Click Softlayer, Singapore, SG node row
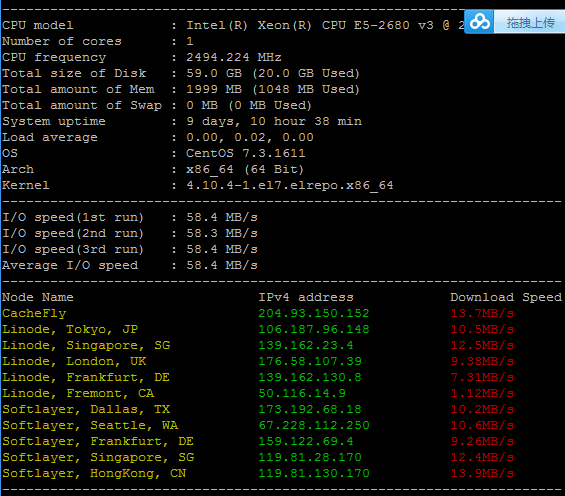565x496 pixels. tap(98, 457)
